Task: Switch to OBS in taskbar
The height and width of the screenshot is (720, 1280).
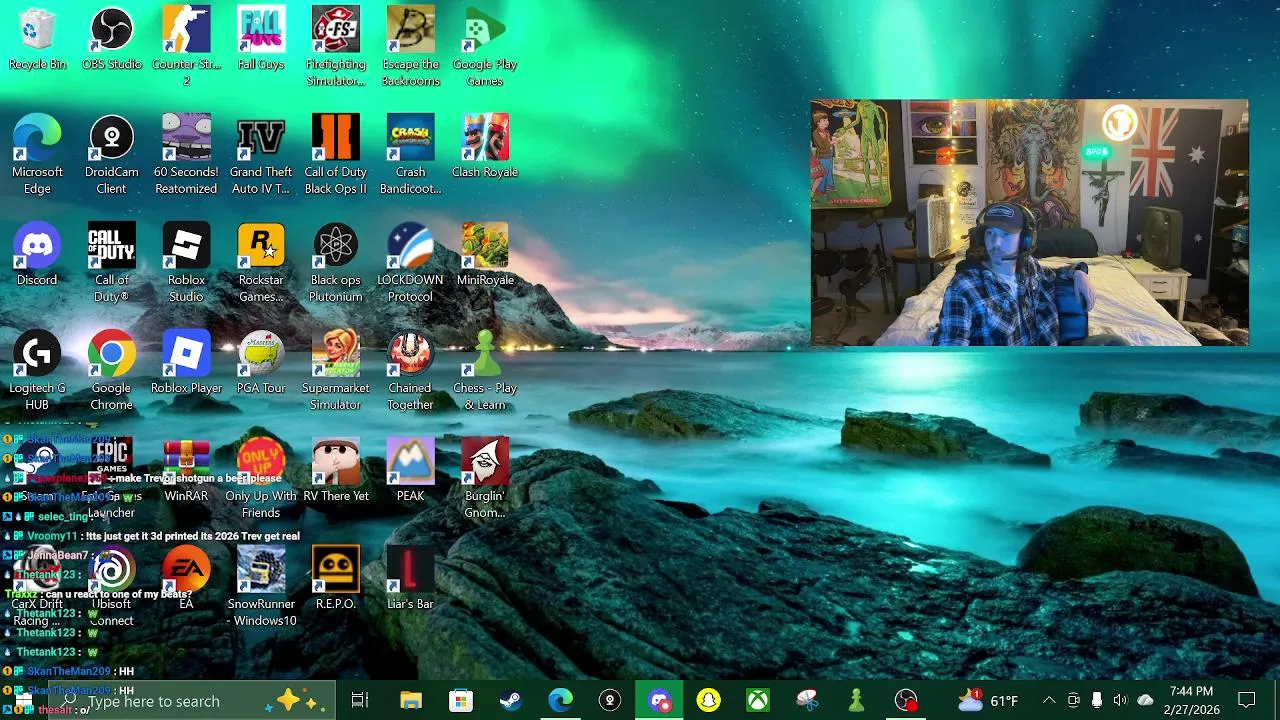Action: click(906, 701)
